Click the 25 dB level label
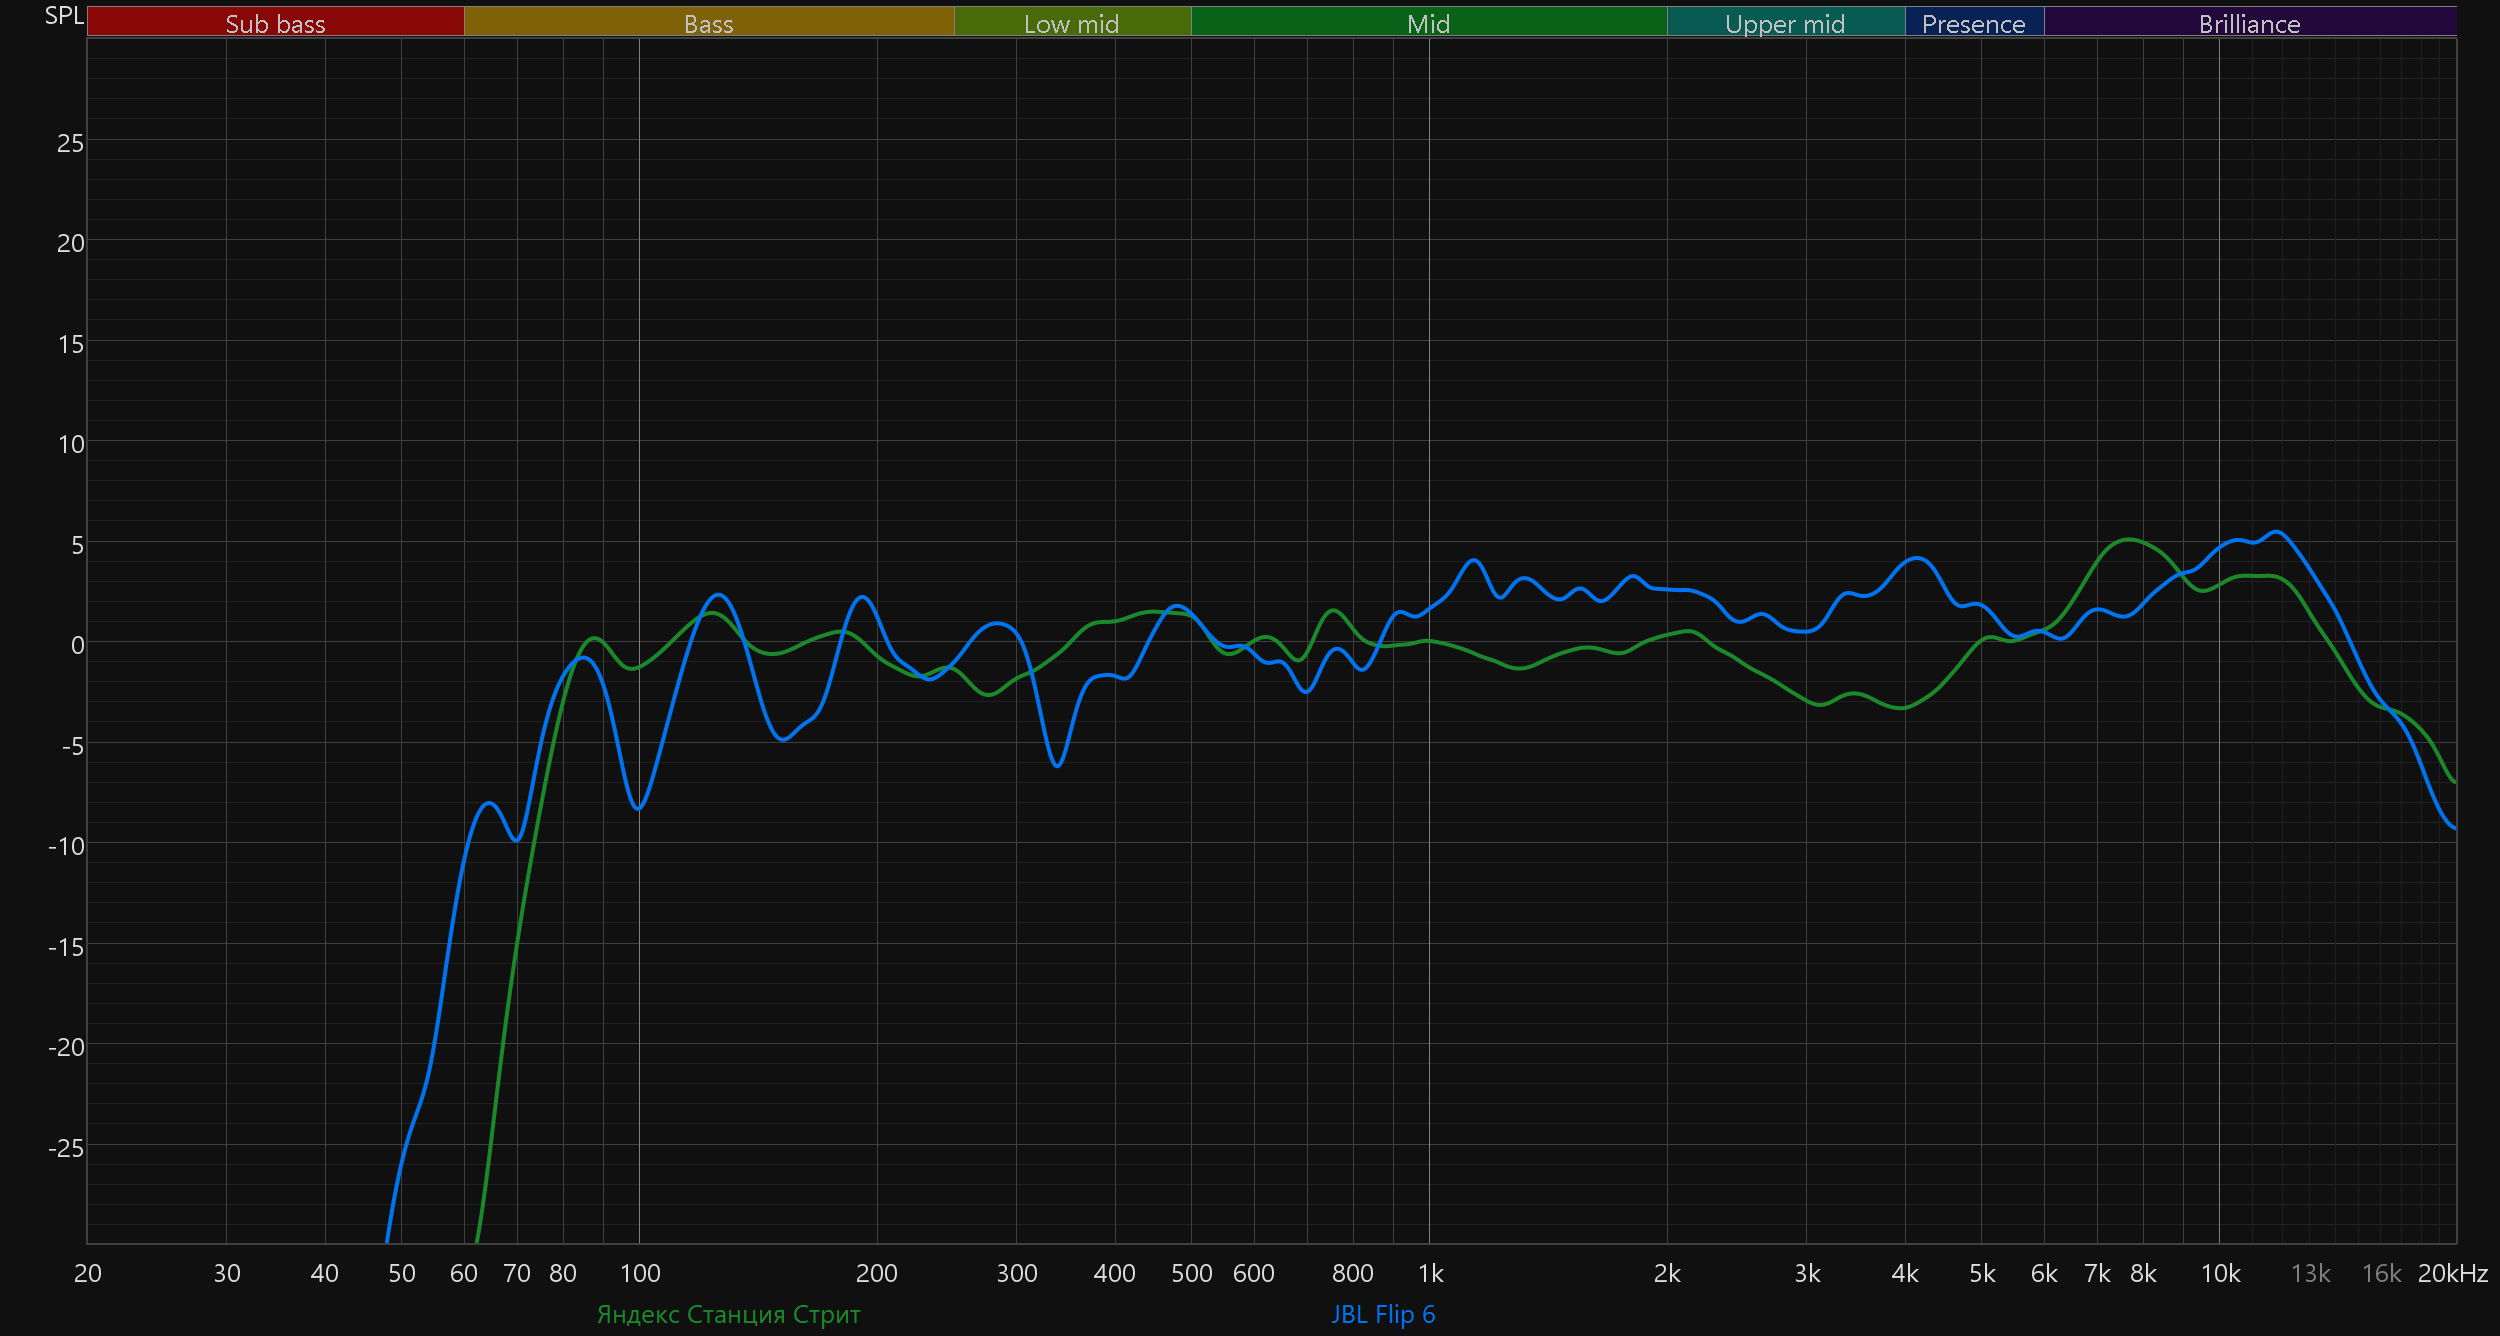Screen dimensions: 2500x1336 [70, 143]
